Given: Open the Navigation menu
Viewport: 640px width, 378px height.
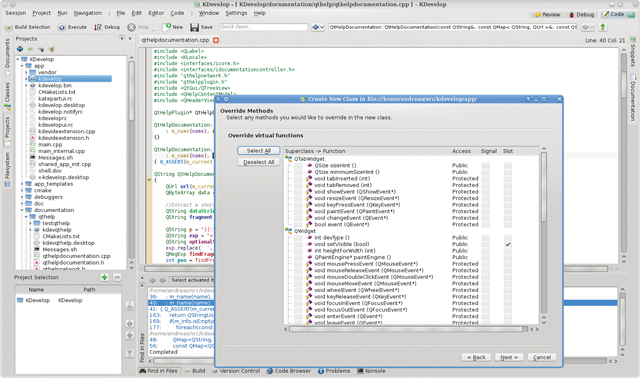Looking at the screenshot, I should click(x=88, y=13).
